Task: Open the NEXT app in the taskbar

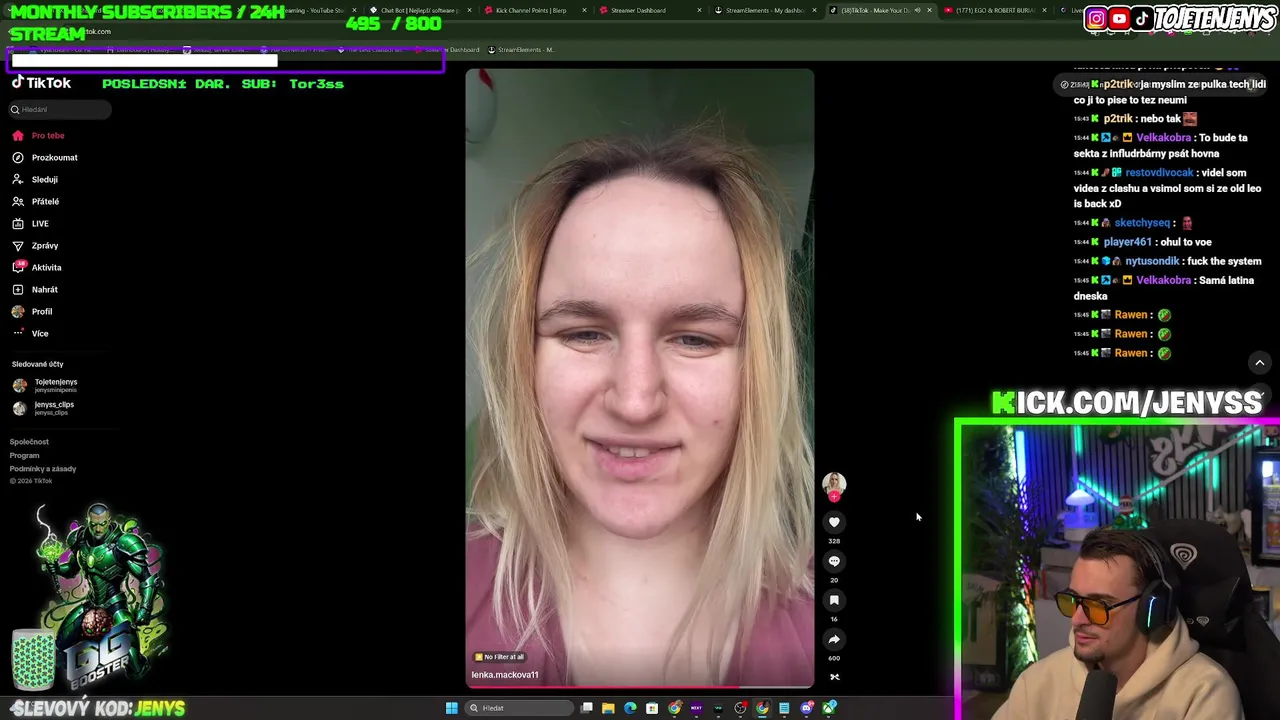Action: coord(696,708)
